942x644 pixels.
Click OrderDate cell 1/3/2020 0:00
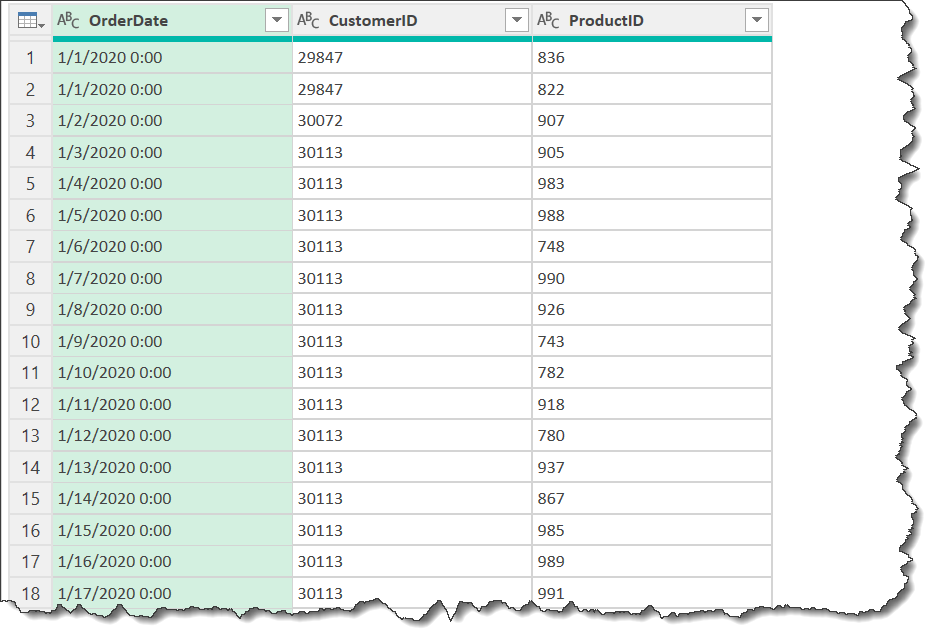[172, 153]
